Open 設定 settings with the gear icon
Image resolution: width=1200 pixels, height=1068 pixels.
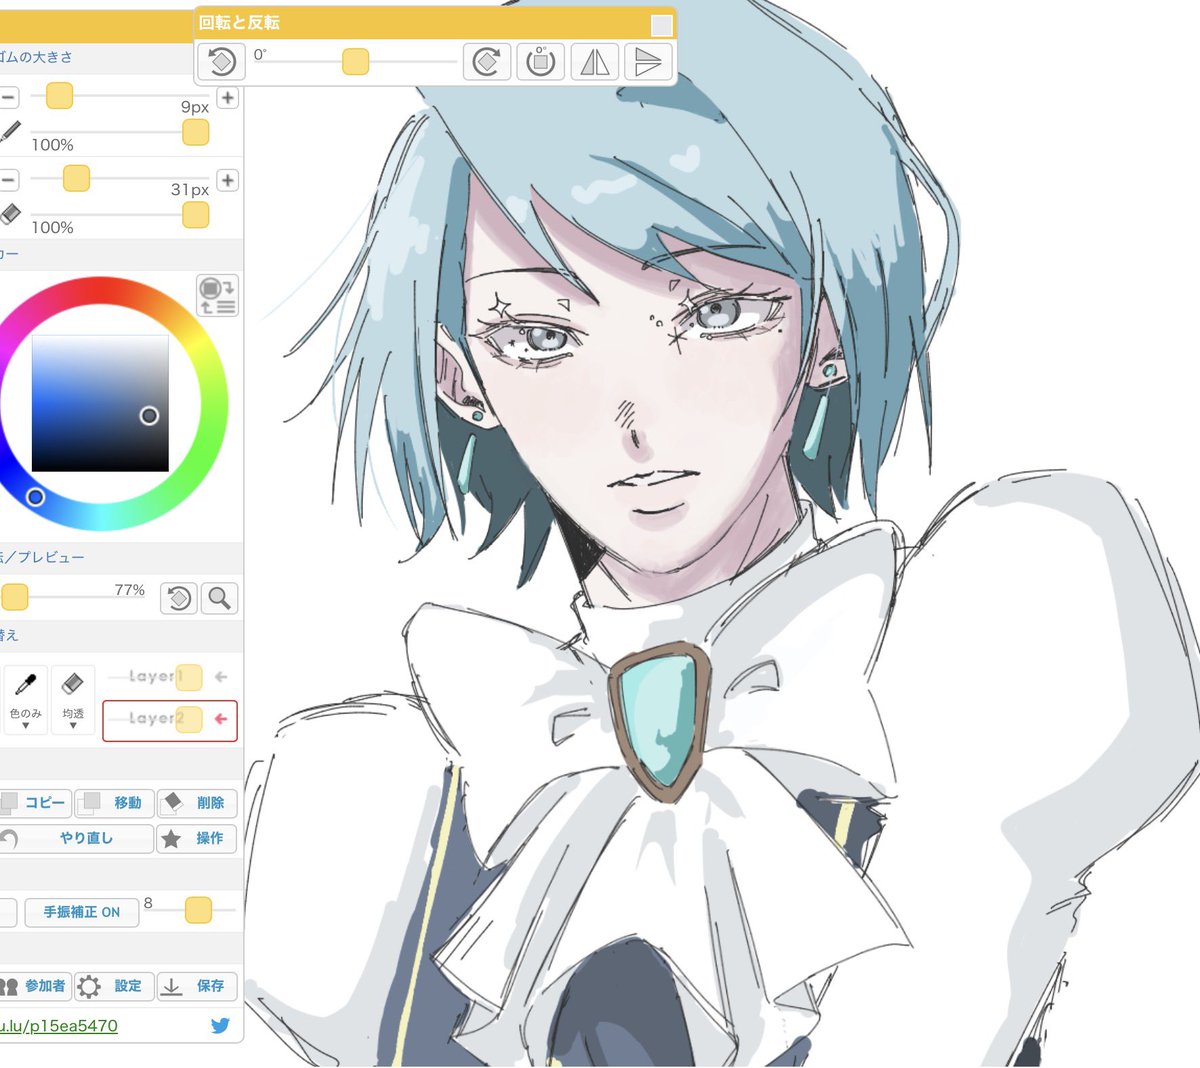(x=115, y=986)
